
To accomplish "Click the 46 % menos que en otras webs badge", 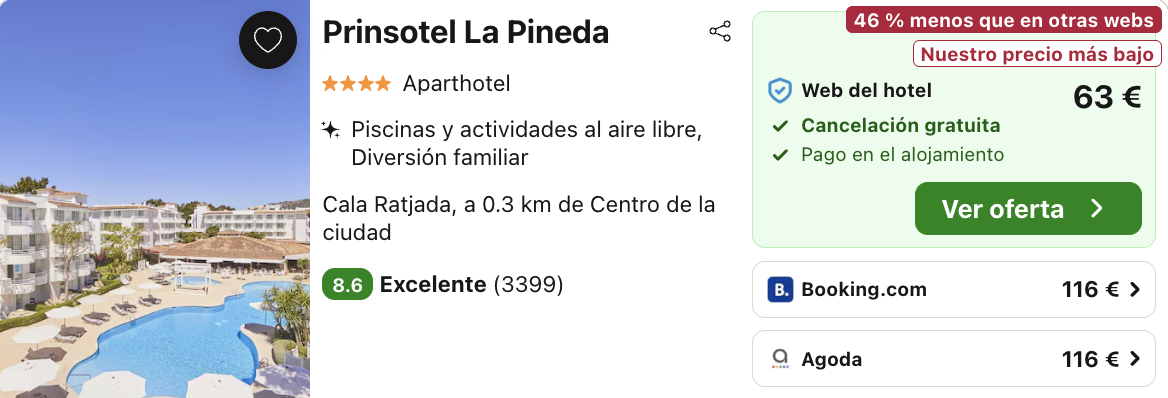I will (x=1003, y=21).
